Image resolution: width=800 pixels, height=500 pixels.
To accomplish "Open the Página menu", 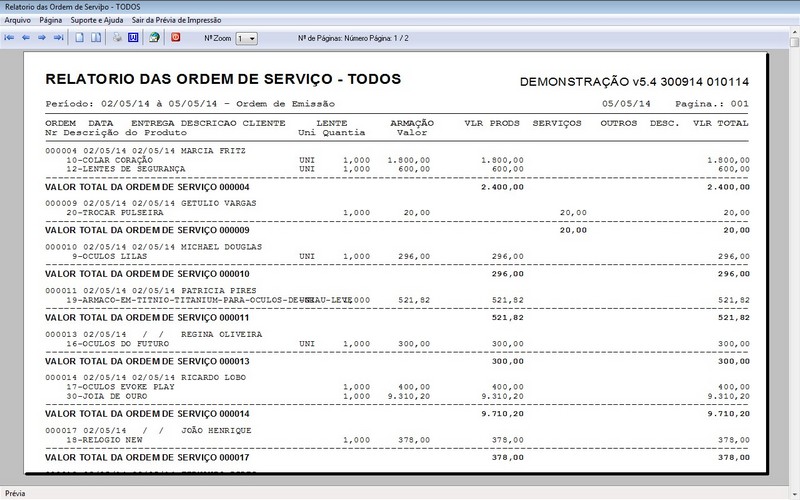I will click(x=51, y=20).
